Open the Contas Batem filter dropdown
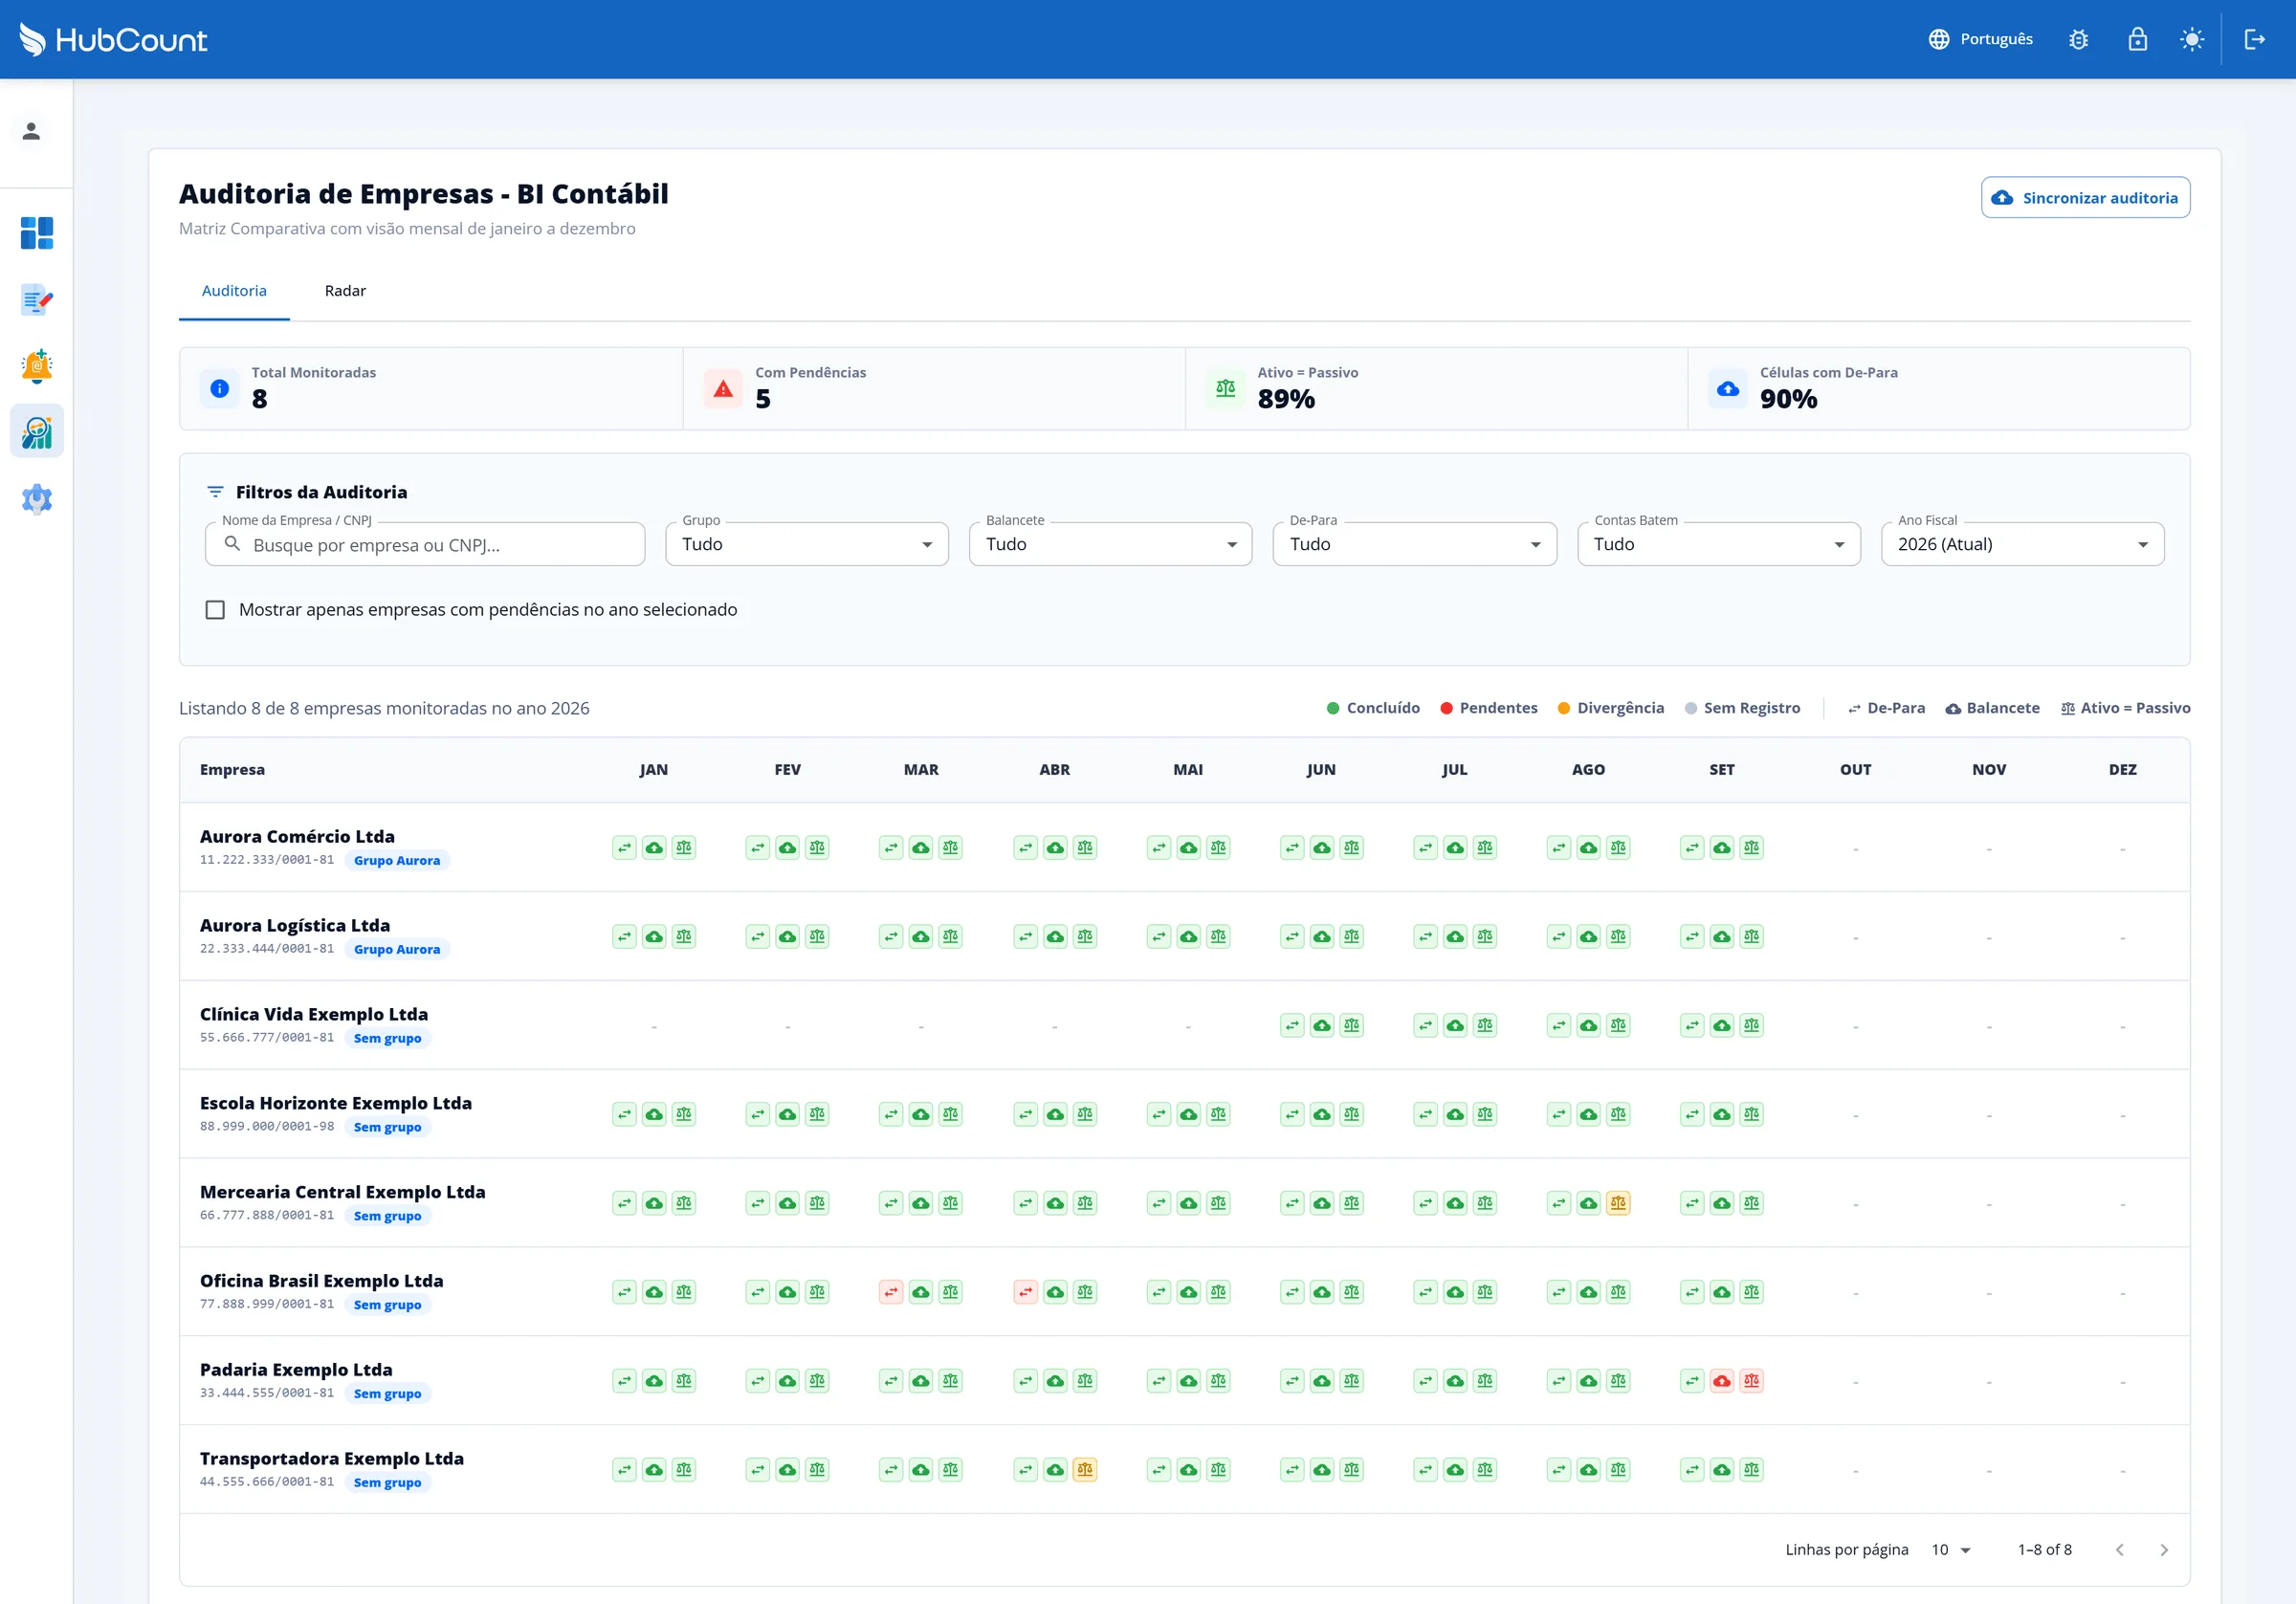The width and height of the screenshot is (2296, 1604). point(1718,544)
